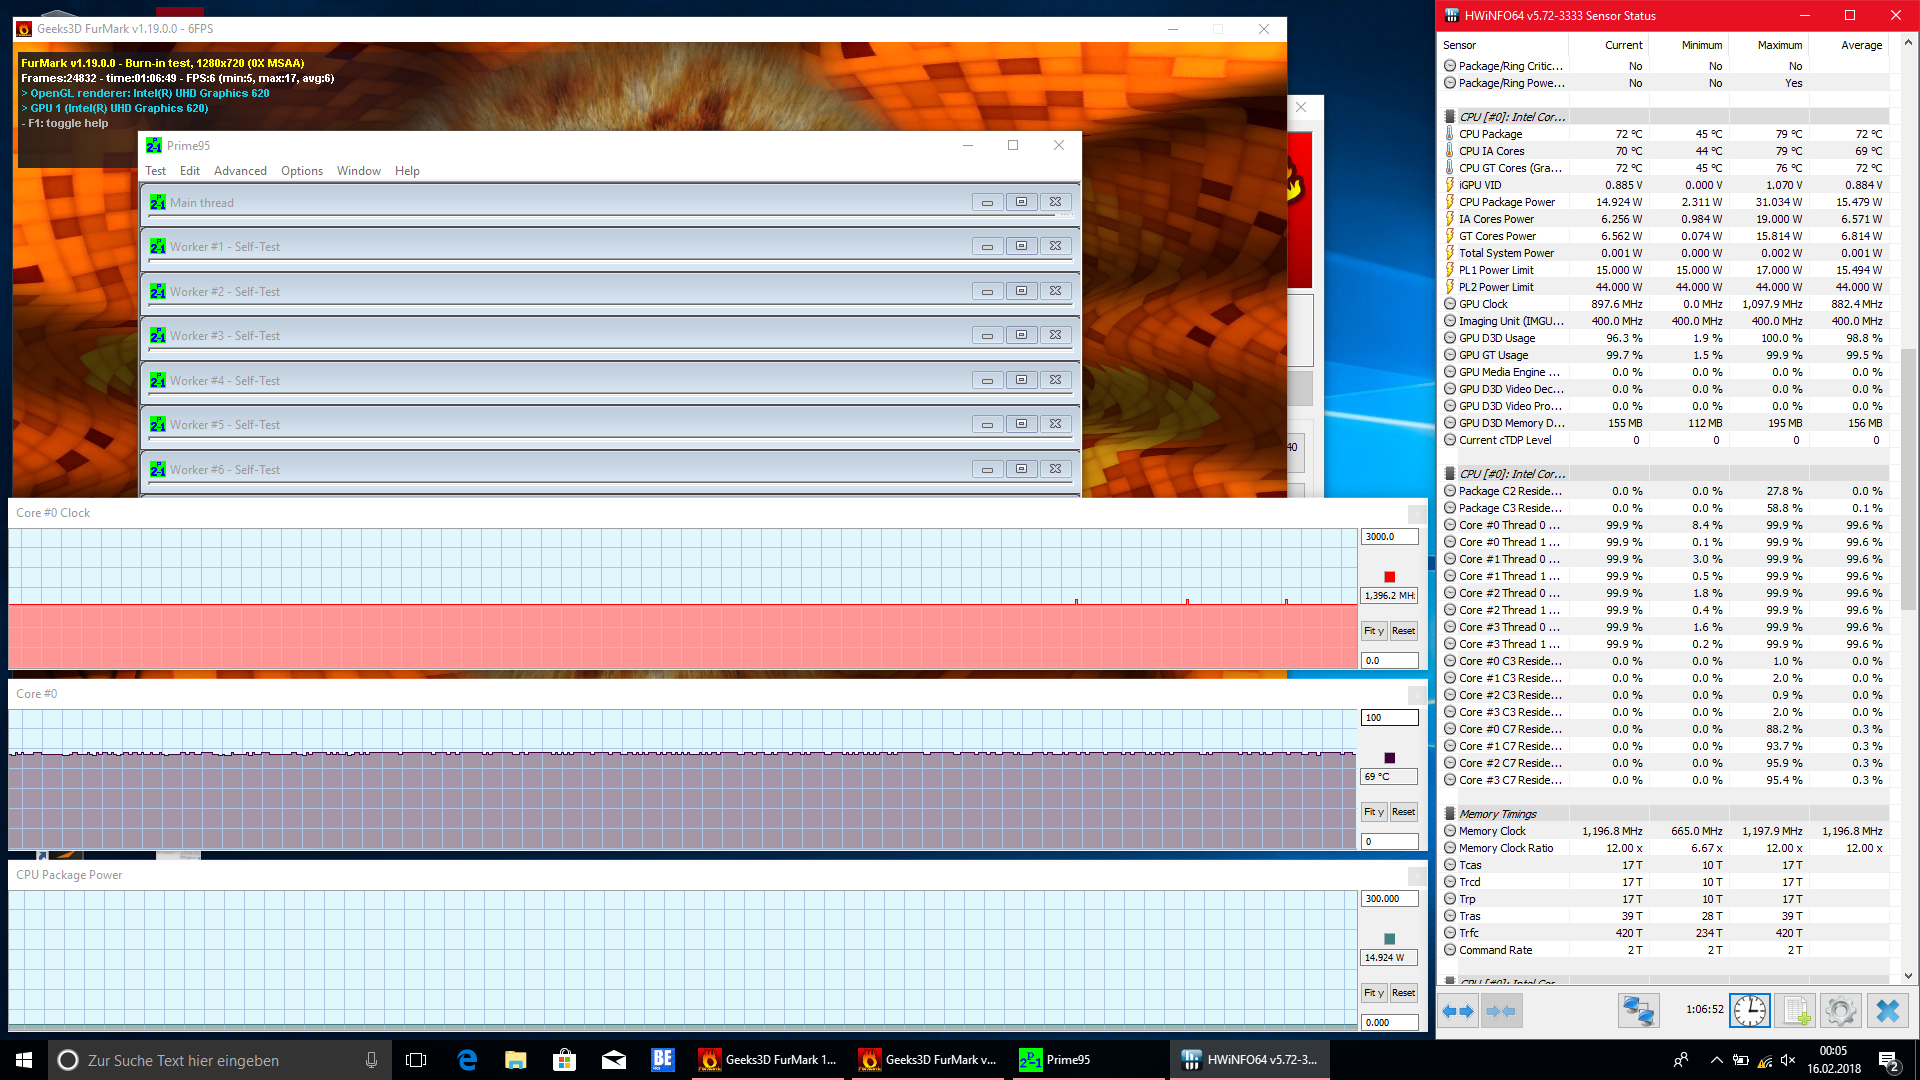The image size is (1920, 1080).
Task: Click Reset on CPU Package Power graph
Action: (x=1403, y=993)
